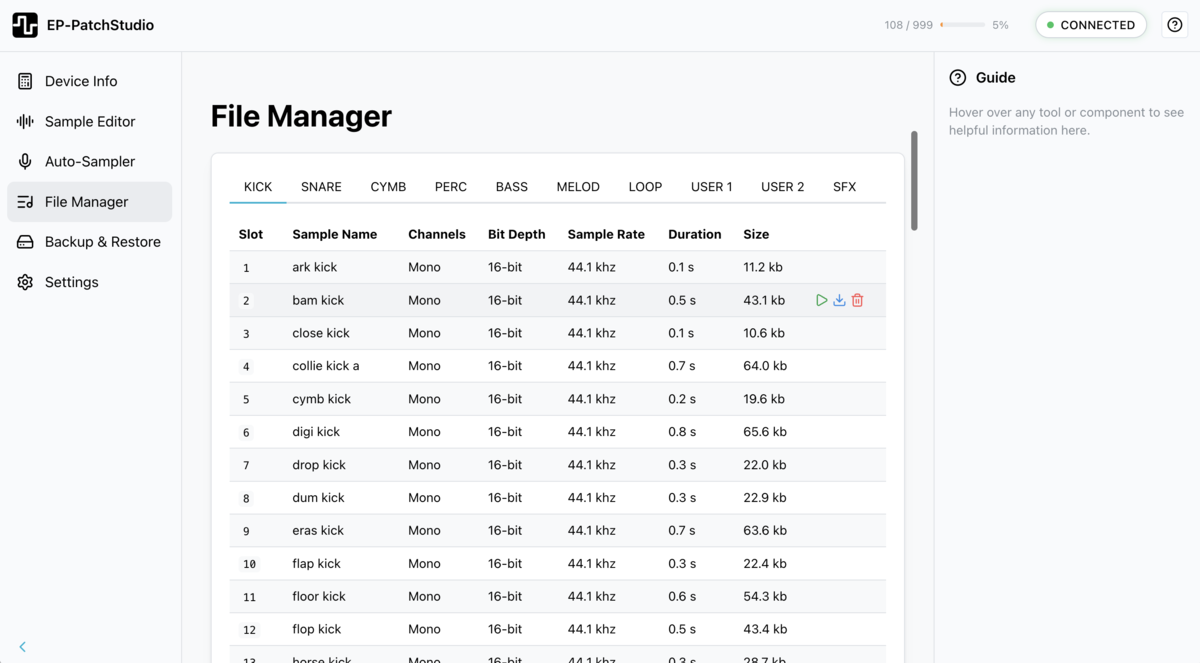This screenshot has width=1200, height=663.
Task: Select the USER 2 tab
Action: [782, 187]
